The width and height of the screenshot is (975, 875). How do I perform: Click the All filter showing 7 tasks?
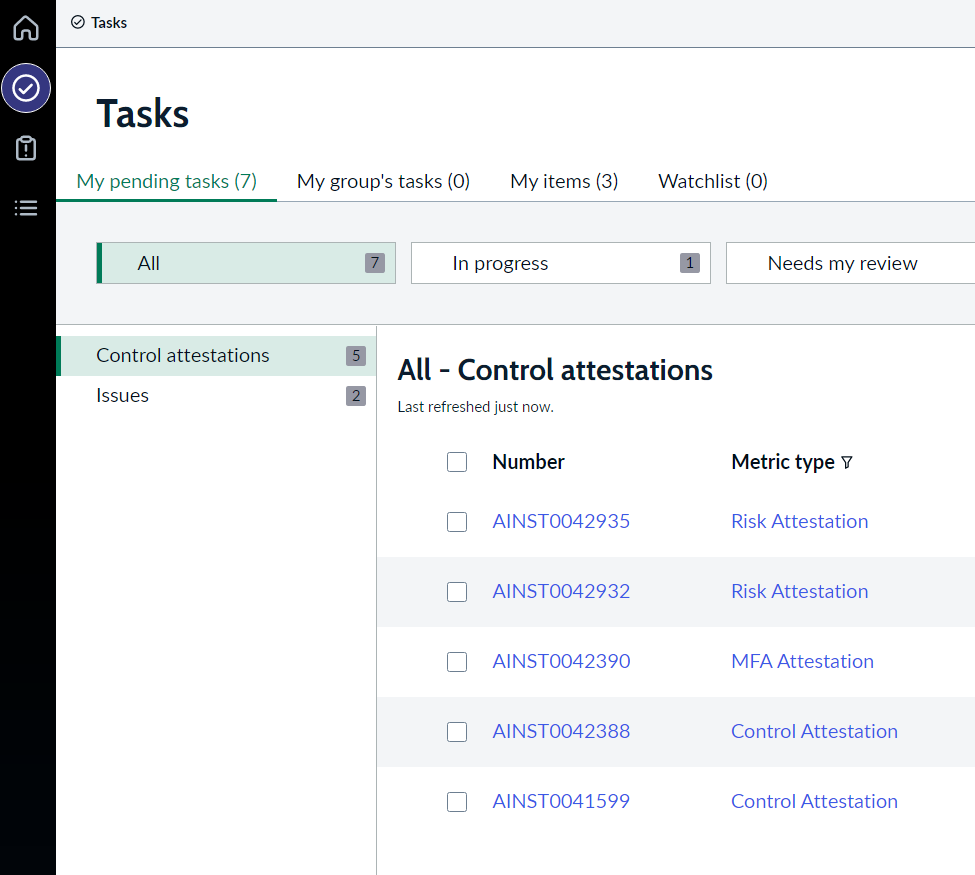(245, 263)
